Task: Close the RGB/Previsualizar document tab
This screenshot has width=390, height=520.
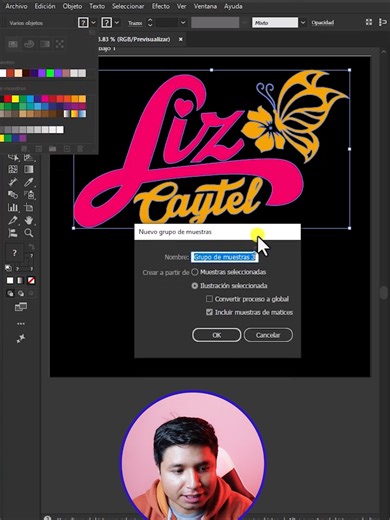Action: click(x=181, y=39)
